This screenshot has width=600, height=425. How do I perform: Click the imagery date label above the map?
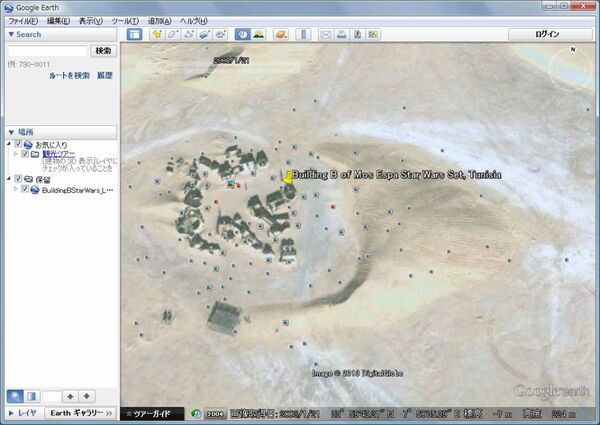[x=232, y=60]
